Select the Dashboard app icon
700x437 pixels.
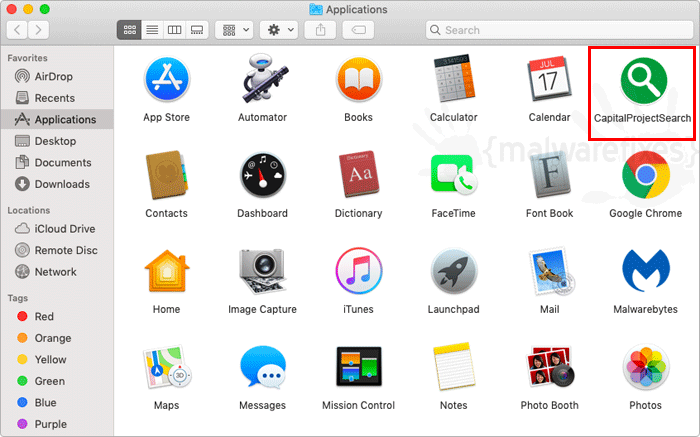[x=263, y=175]
